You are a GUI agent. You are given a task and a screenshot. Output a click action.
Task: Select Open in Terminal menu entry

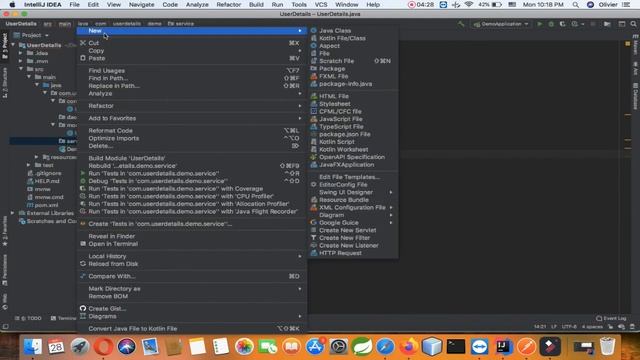(192, 244)
